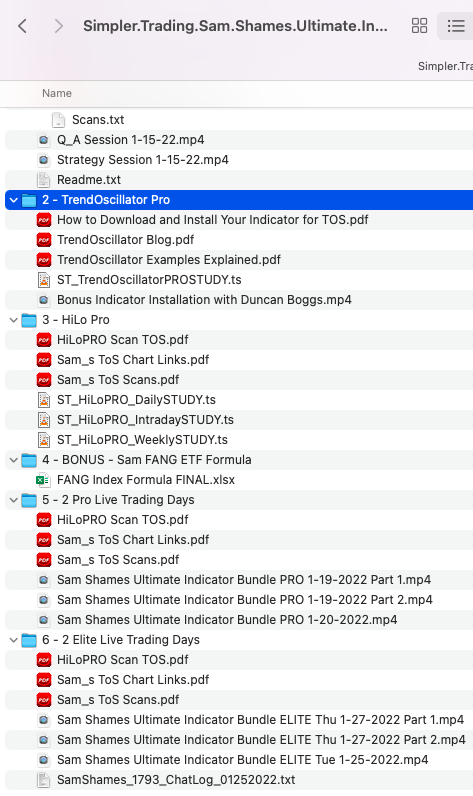Select the TOS install guide PDF icon
Screen dimensions: 473x796
coord(44,220)
